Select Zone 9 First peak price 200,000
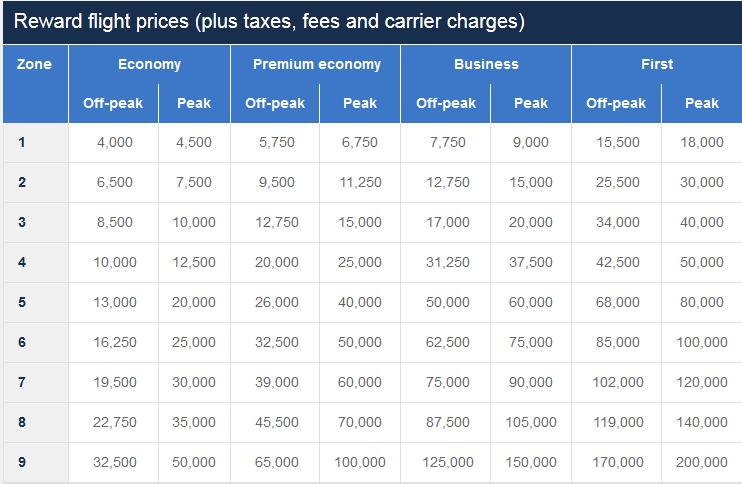The width and height of the screenshot is (742, 484). tap(702, 462)
